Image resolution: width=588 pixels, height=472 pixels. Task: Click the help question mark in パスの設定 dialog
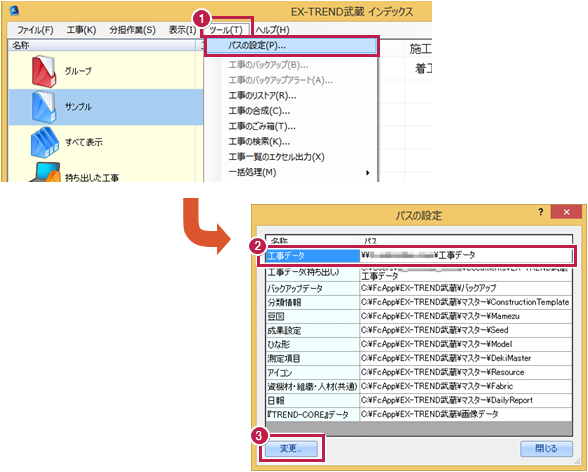(x=541, y=212)
